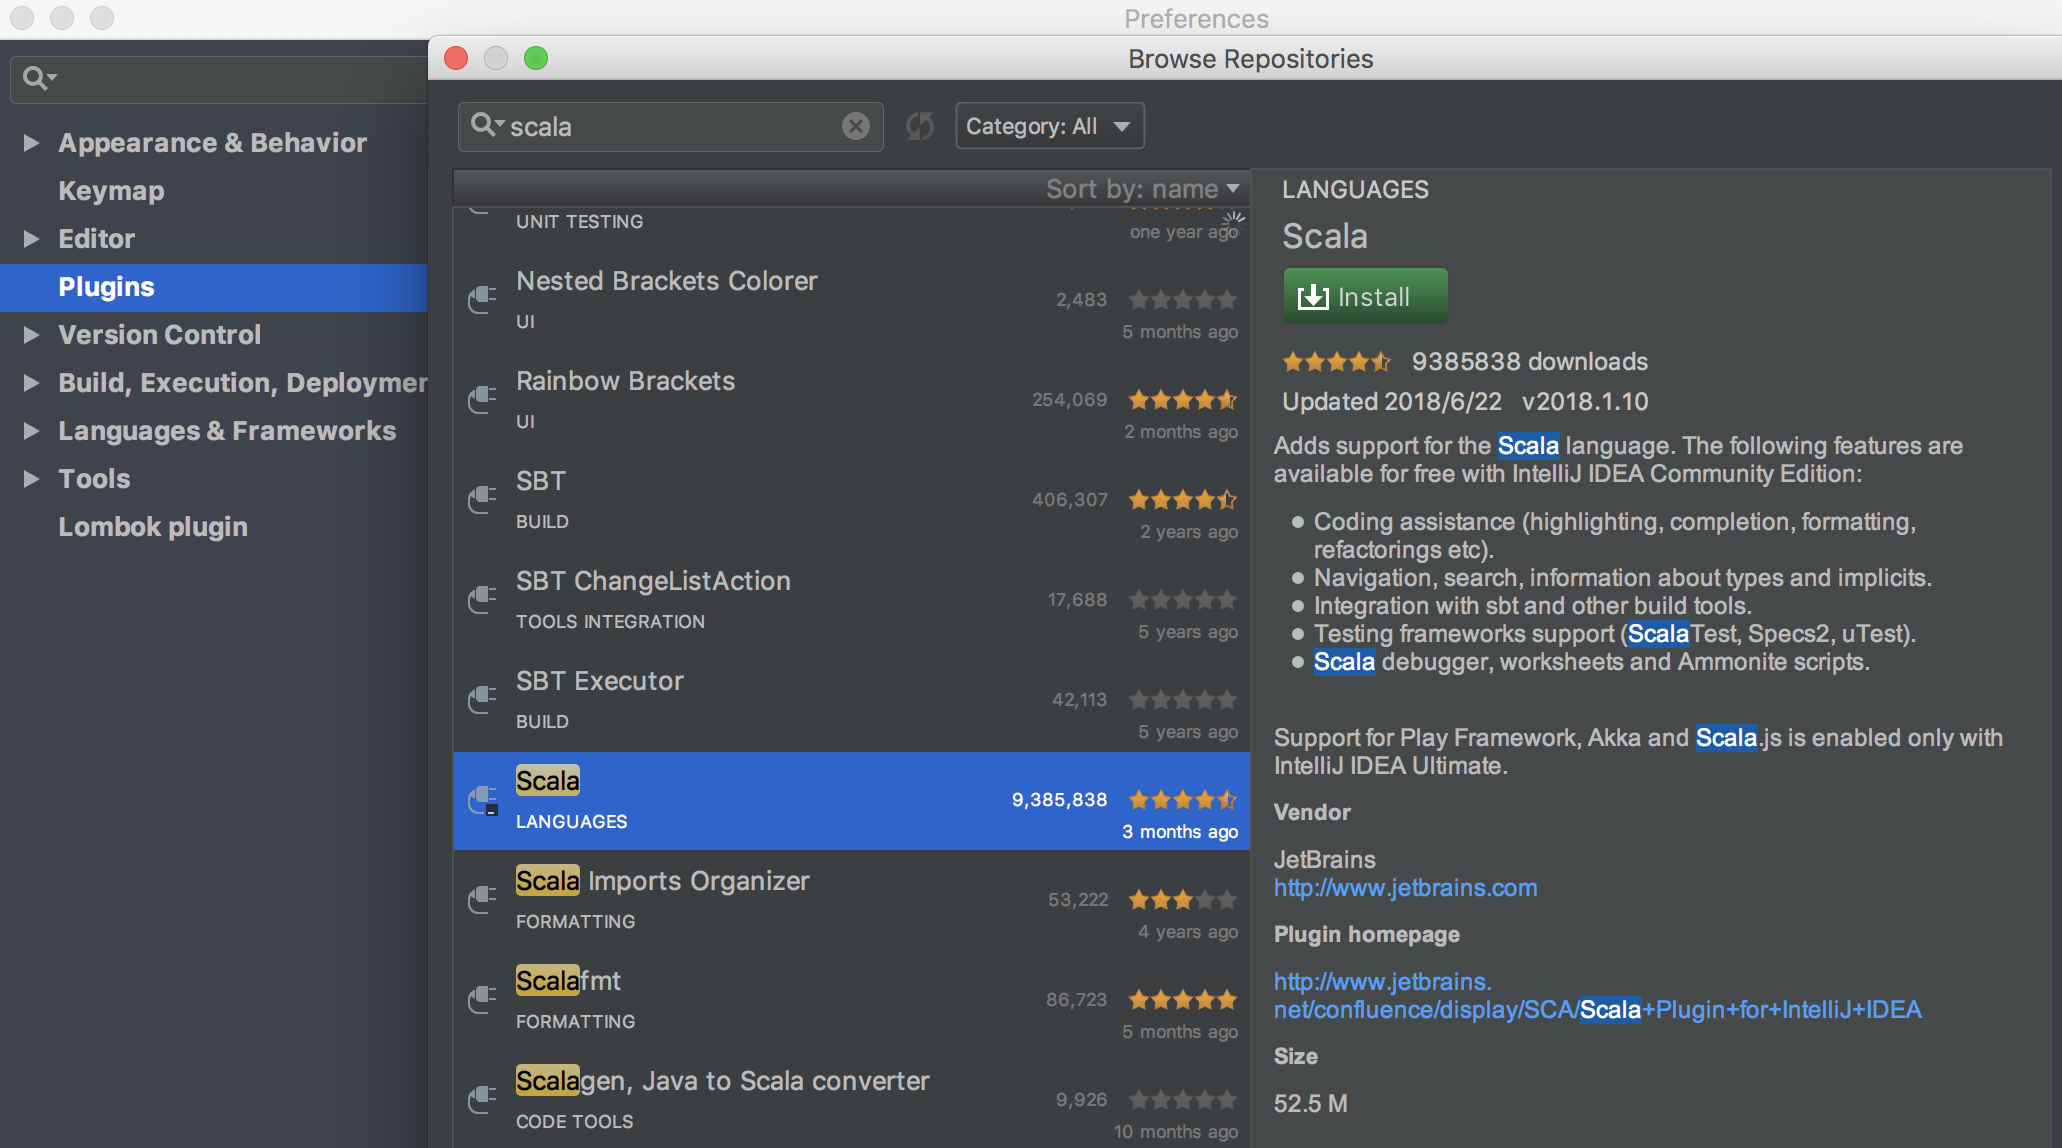This screenshot has width=2062, height=1148.
Task: Expand the Tools section
Action: click(31, 479)
